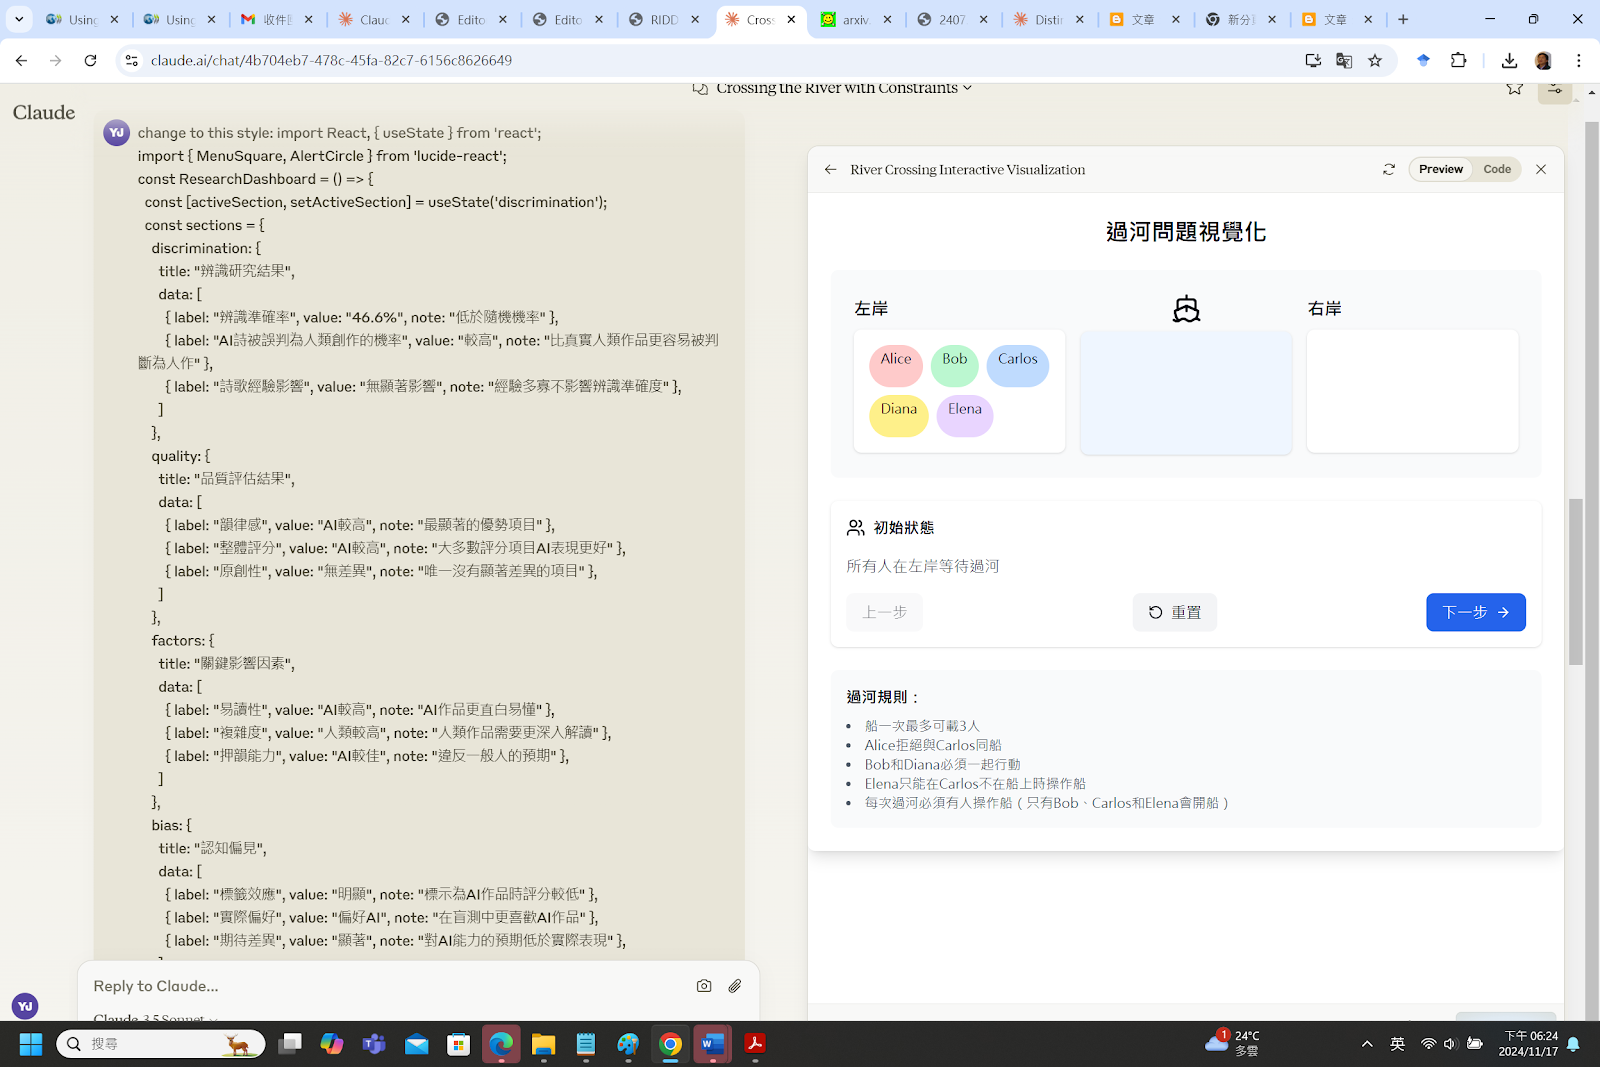Switch to the RIDD browser tab
The height and width of the screenshot is (1067, 1600).
coord(663,19)
